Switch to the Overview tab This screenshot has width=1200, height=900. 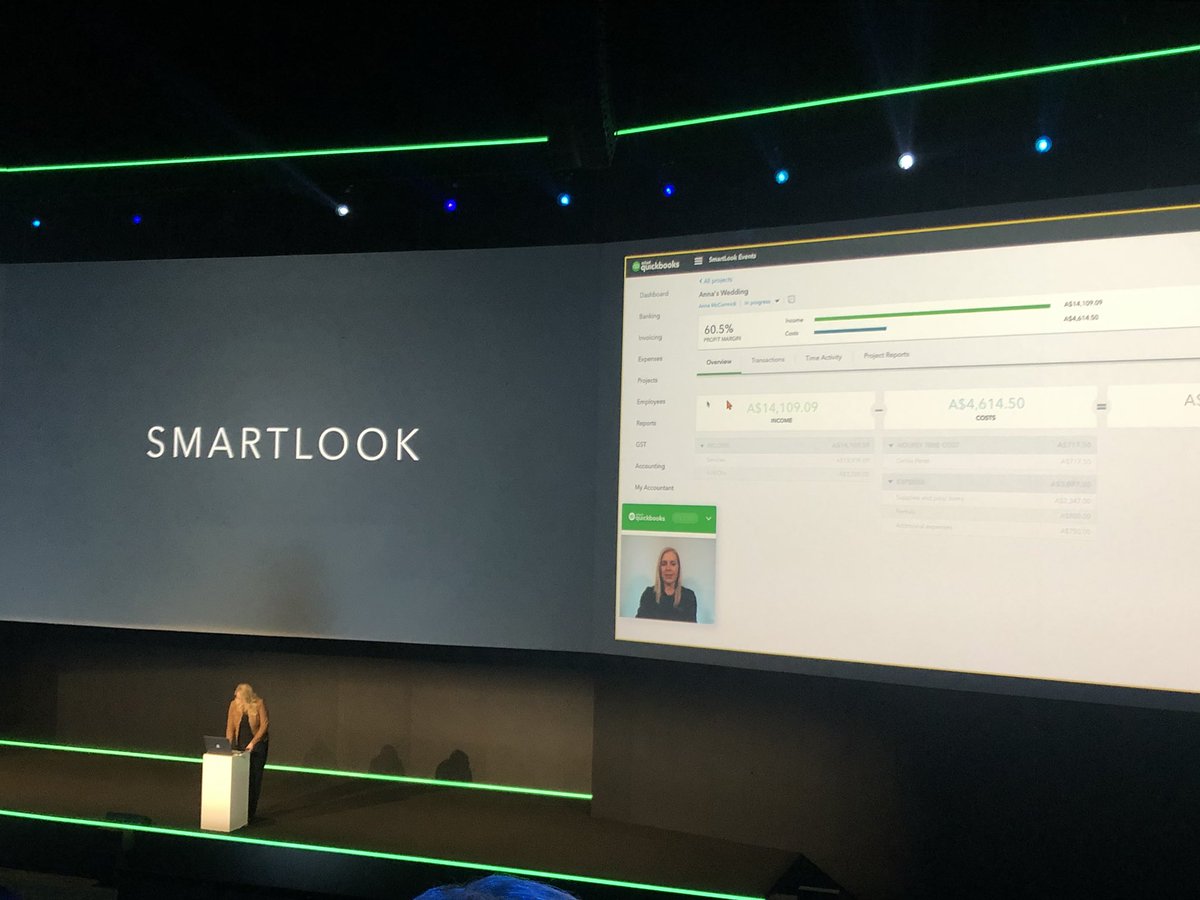click(719, 362)
